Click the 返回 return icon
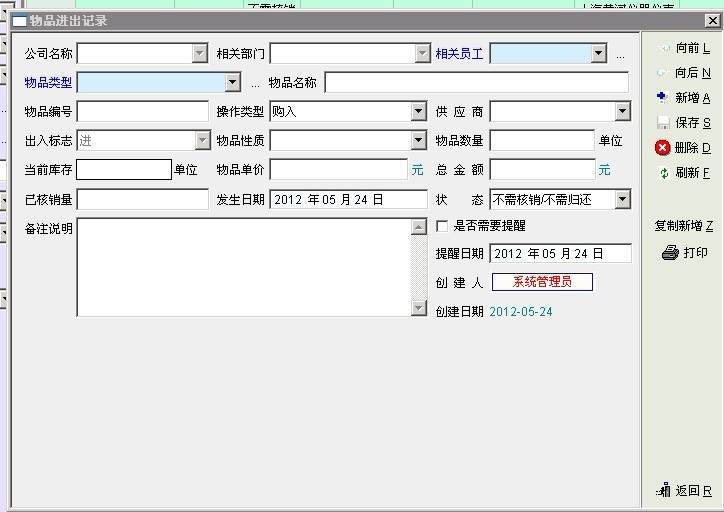Viewport: 724px width, 512px height. tap(662, 490)
